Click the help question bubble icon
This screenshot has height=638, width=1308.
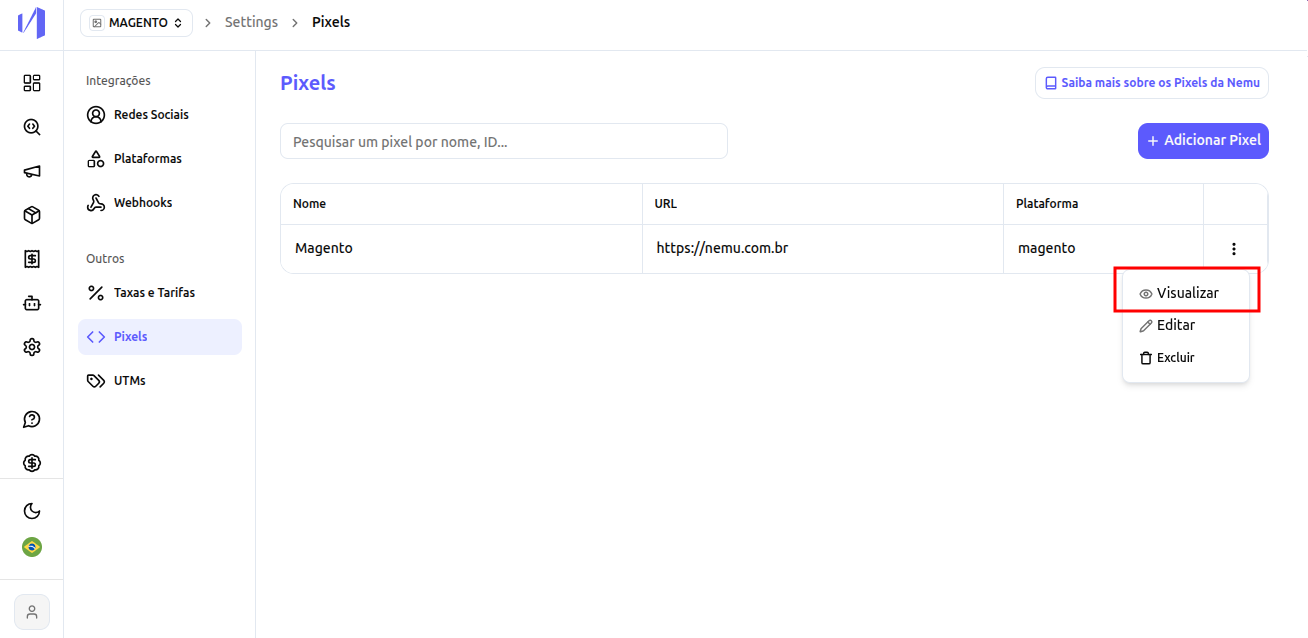coord(32,419)
